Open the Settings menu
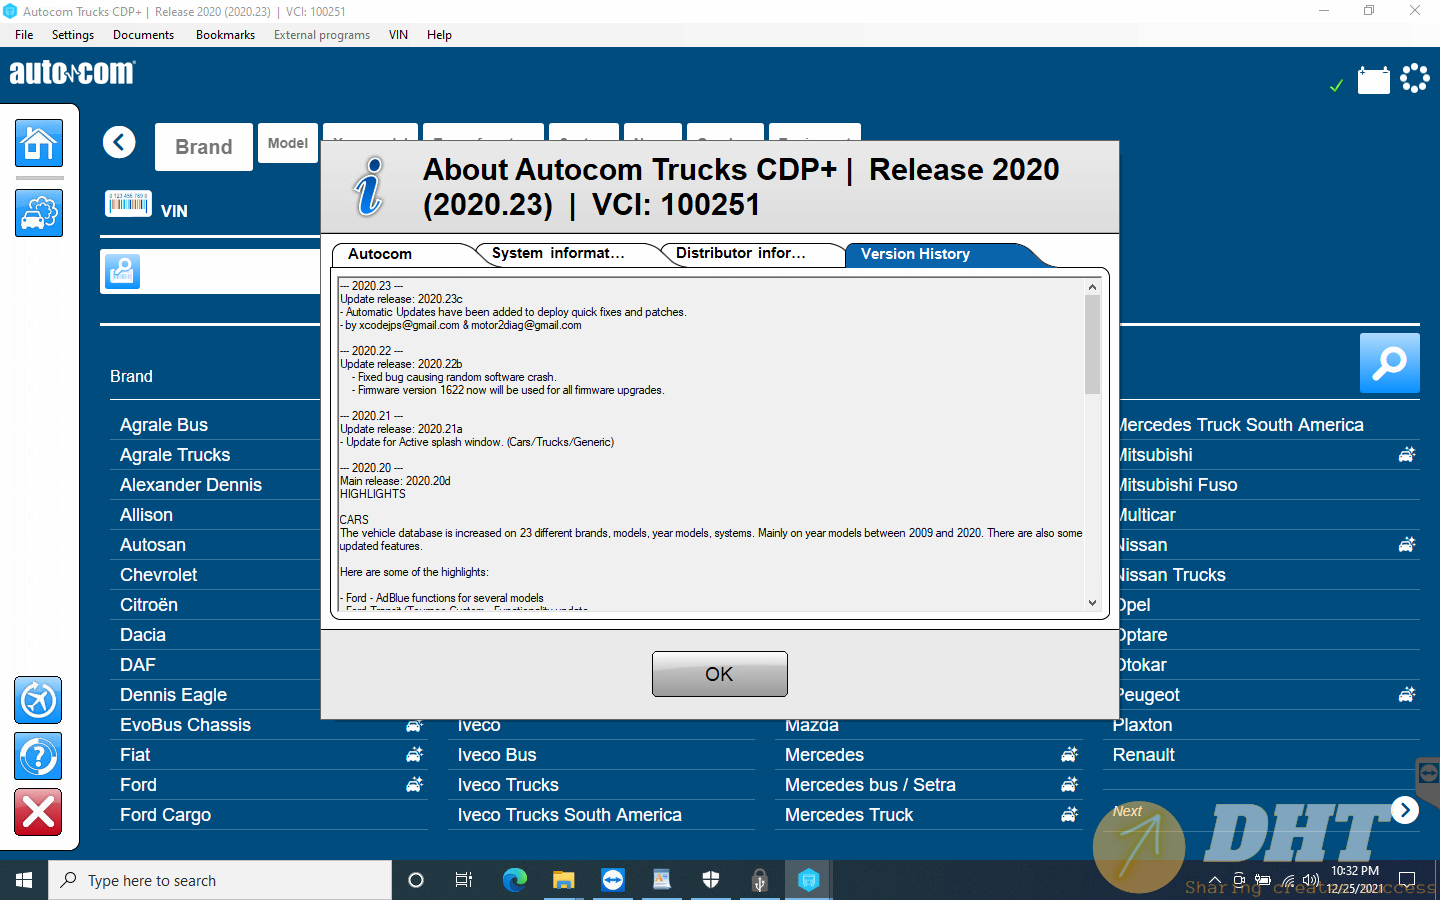 [73, 35]
